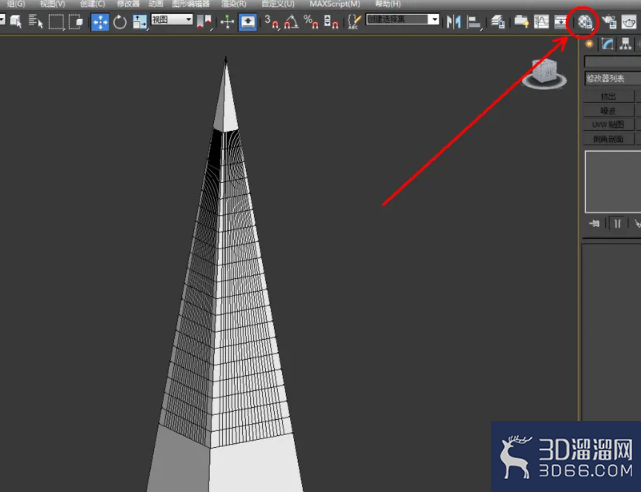
Task: Open Select by Name list
Action: 36,22
